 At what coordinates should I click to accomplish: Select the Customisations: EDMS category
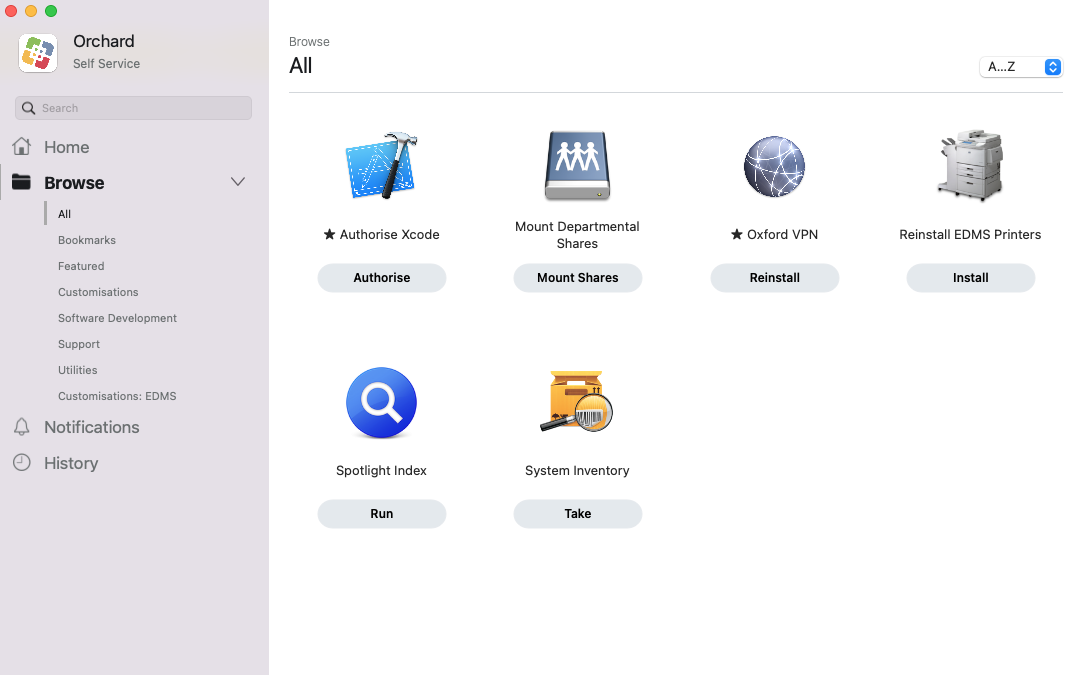[x=117, y=396]
